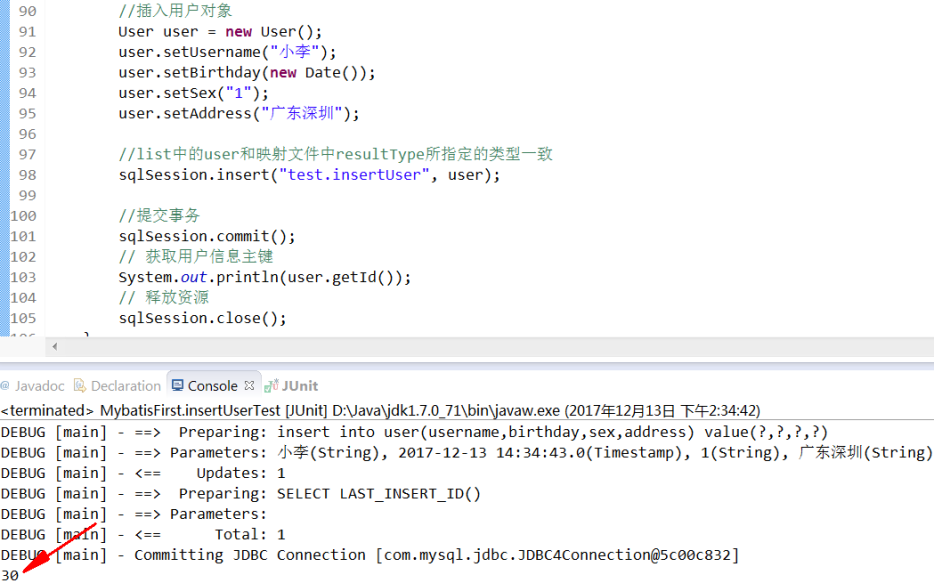The width and height of the screenshot is (934, 584).
Task: Click the text "test.insertUser" in the code
Action: 354,175
